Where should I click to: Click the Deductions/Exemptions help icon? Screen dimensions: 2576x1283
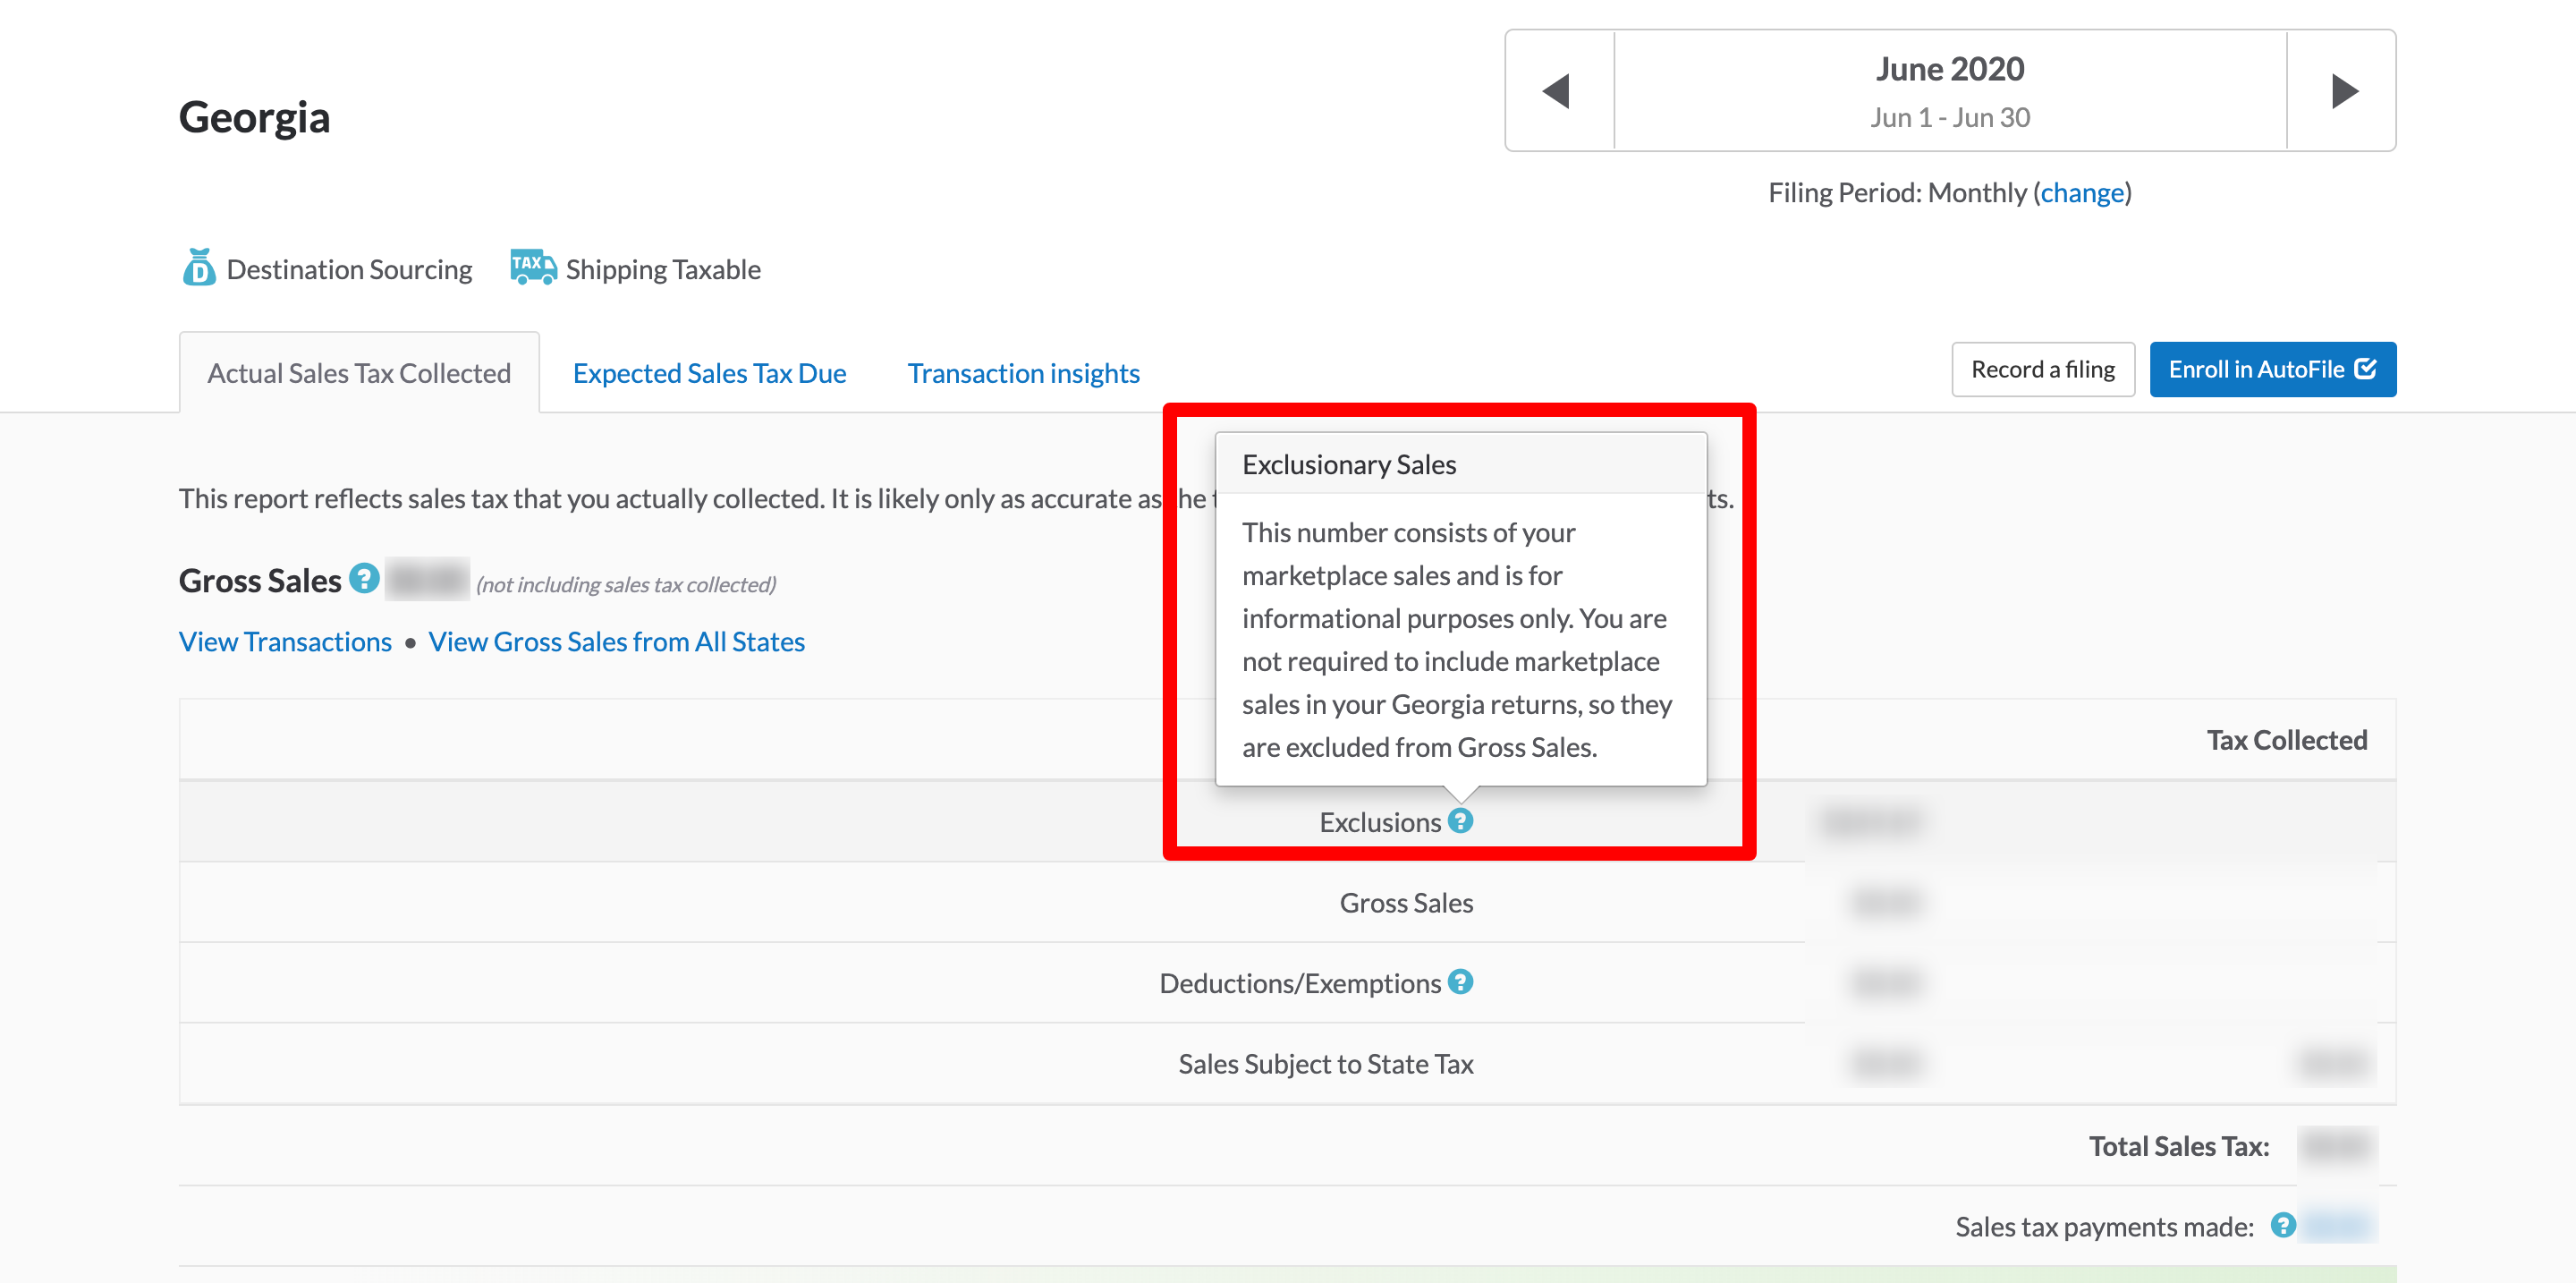[1461, 982]
